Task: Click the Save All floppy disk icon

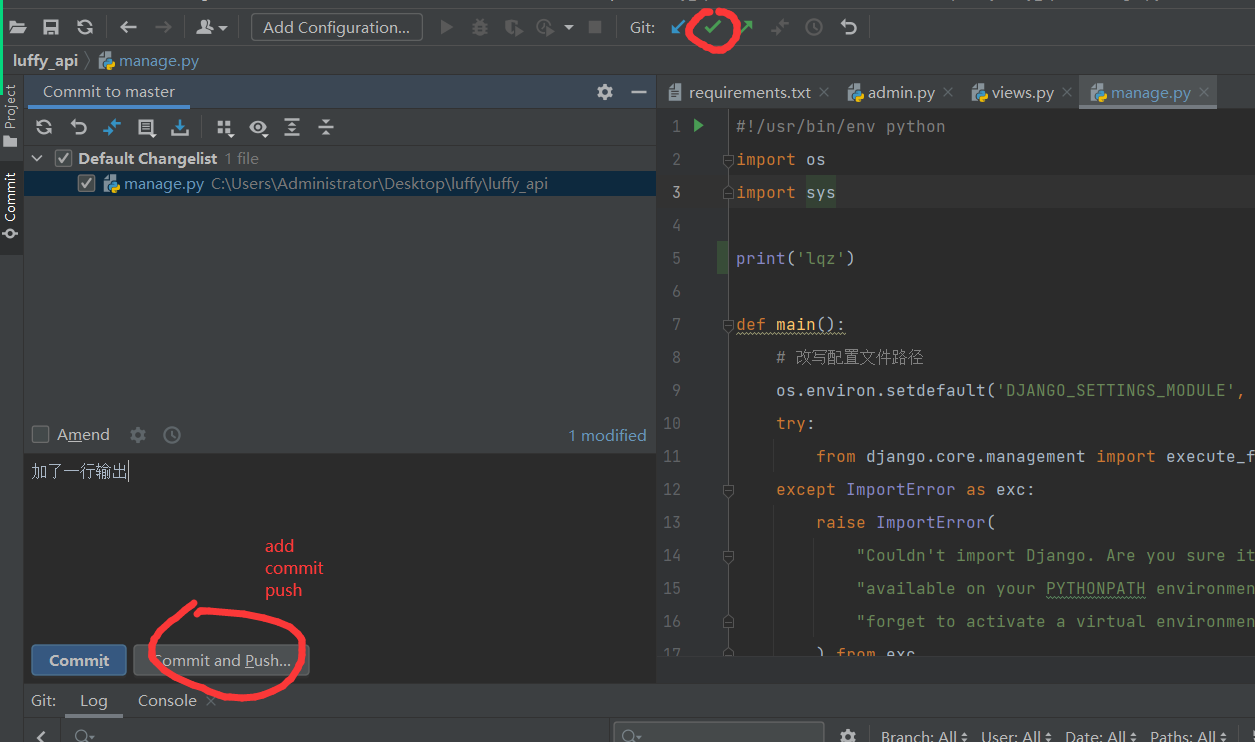Action: (51, 27)
